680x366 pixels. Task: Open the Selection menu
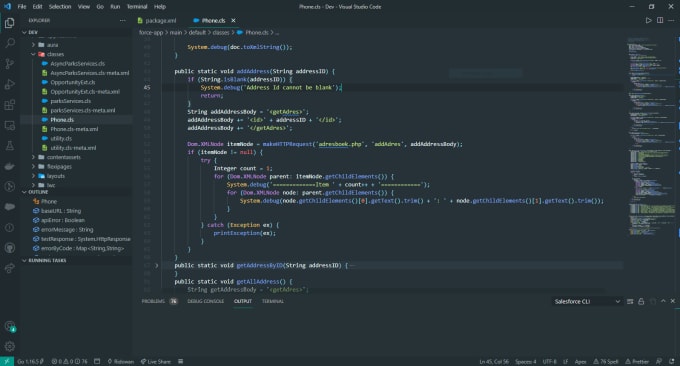[60, 7]
